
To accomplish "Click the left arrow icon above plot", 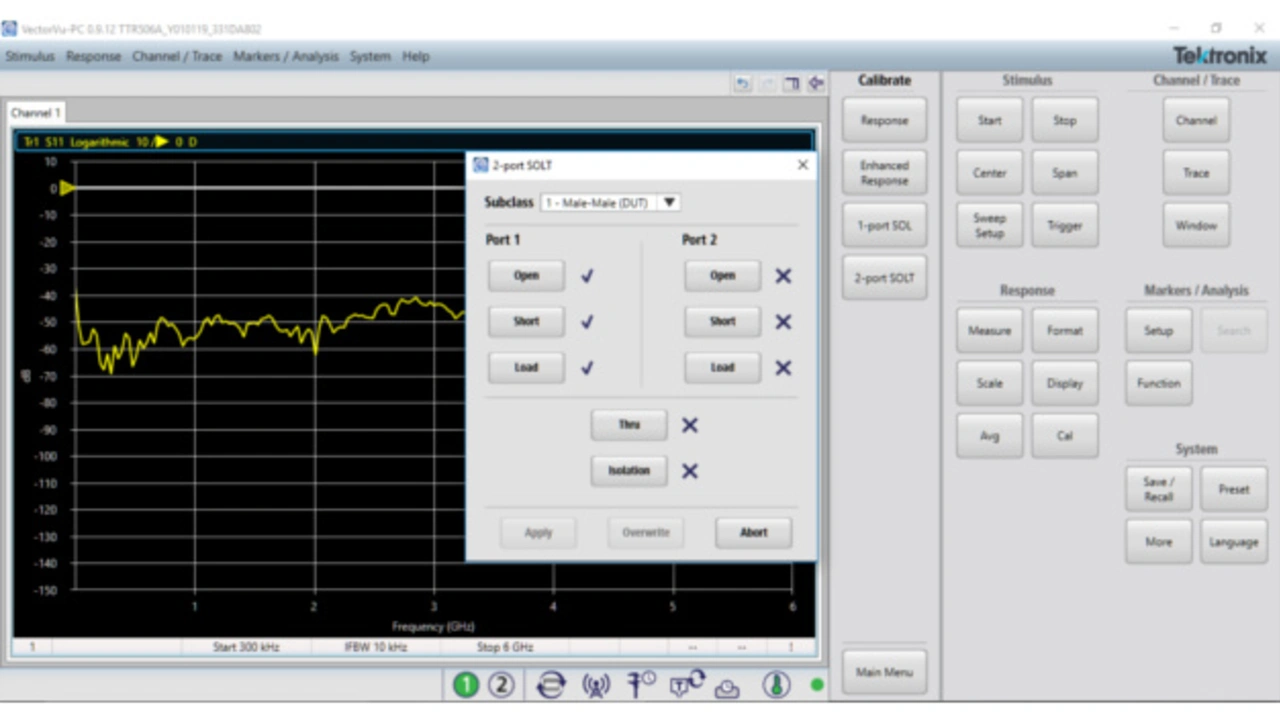I will click(816, 84).
